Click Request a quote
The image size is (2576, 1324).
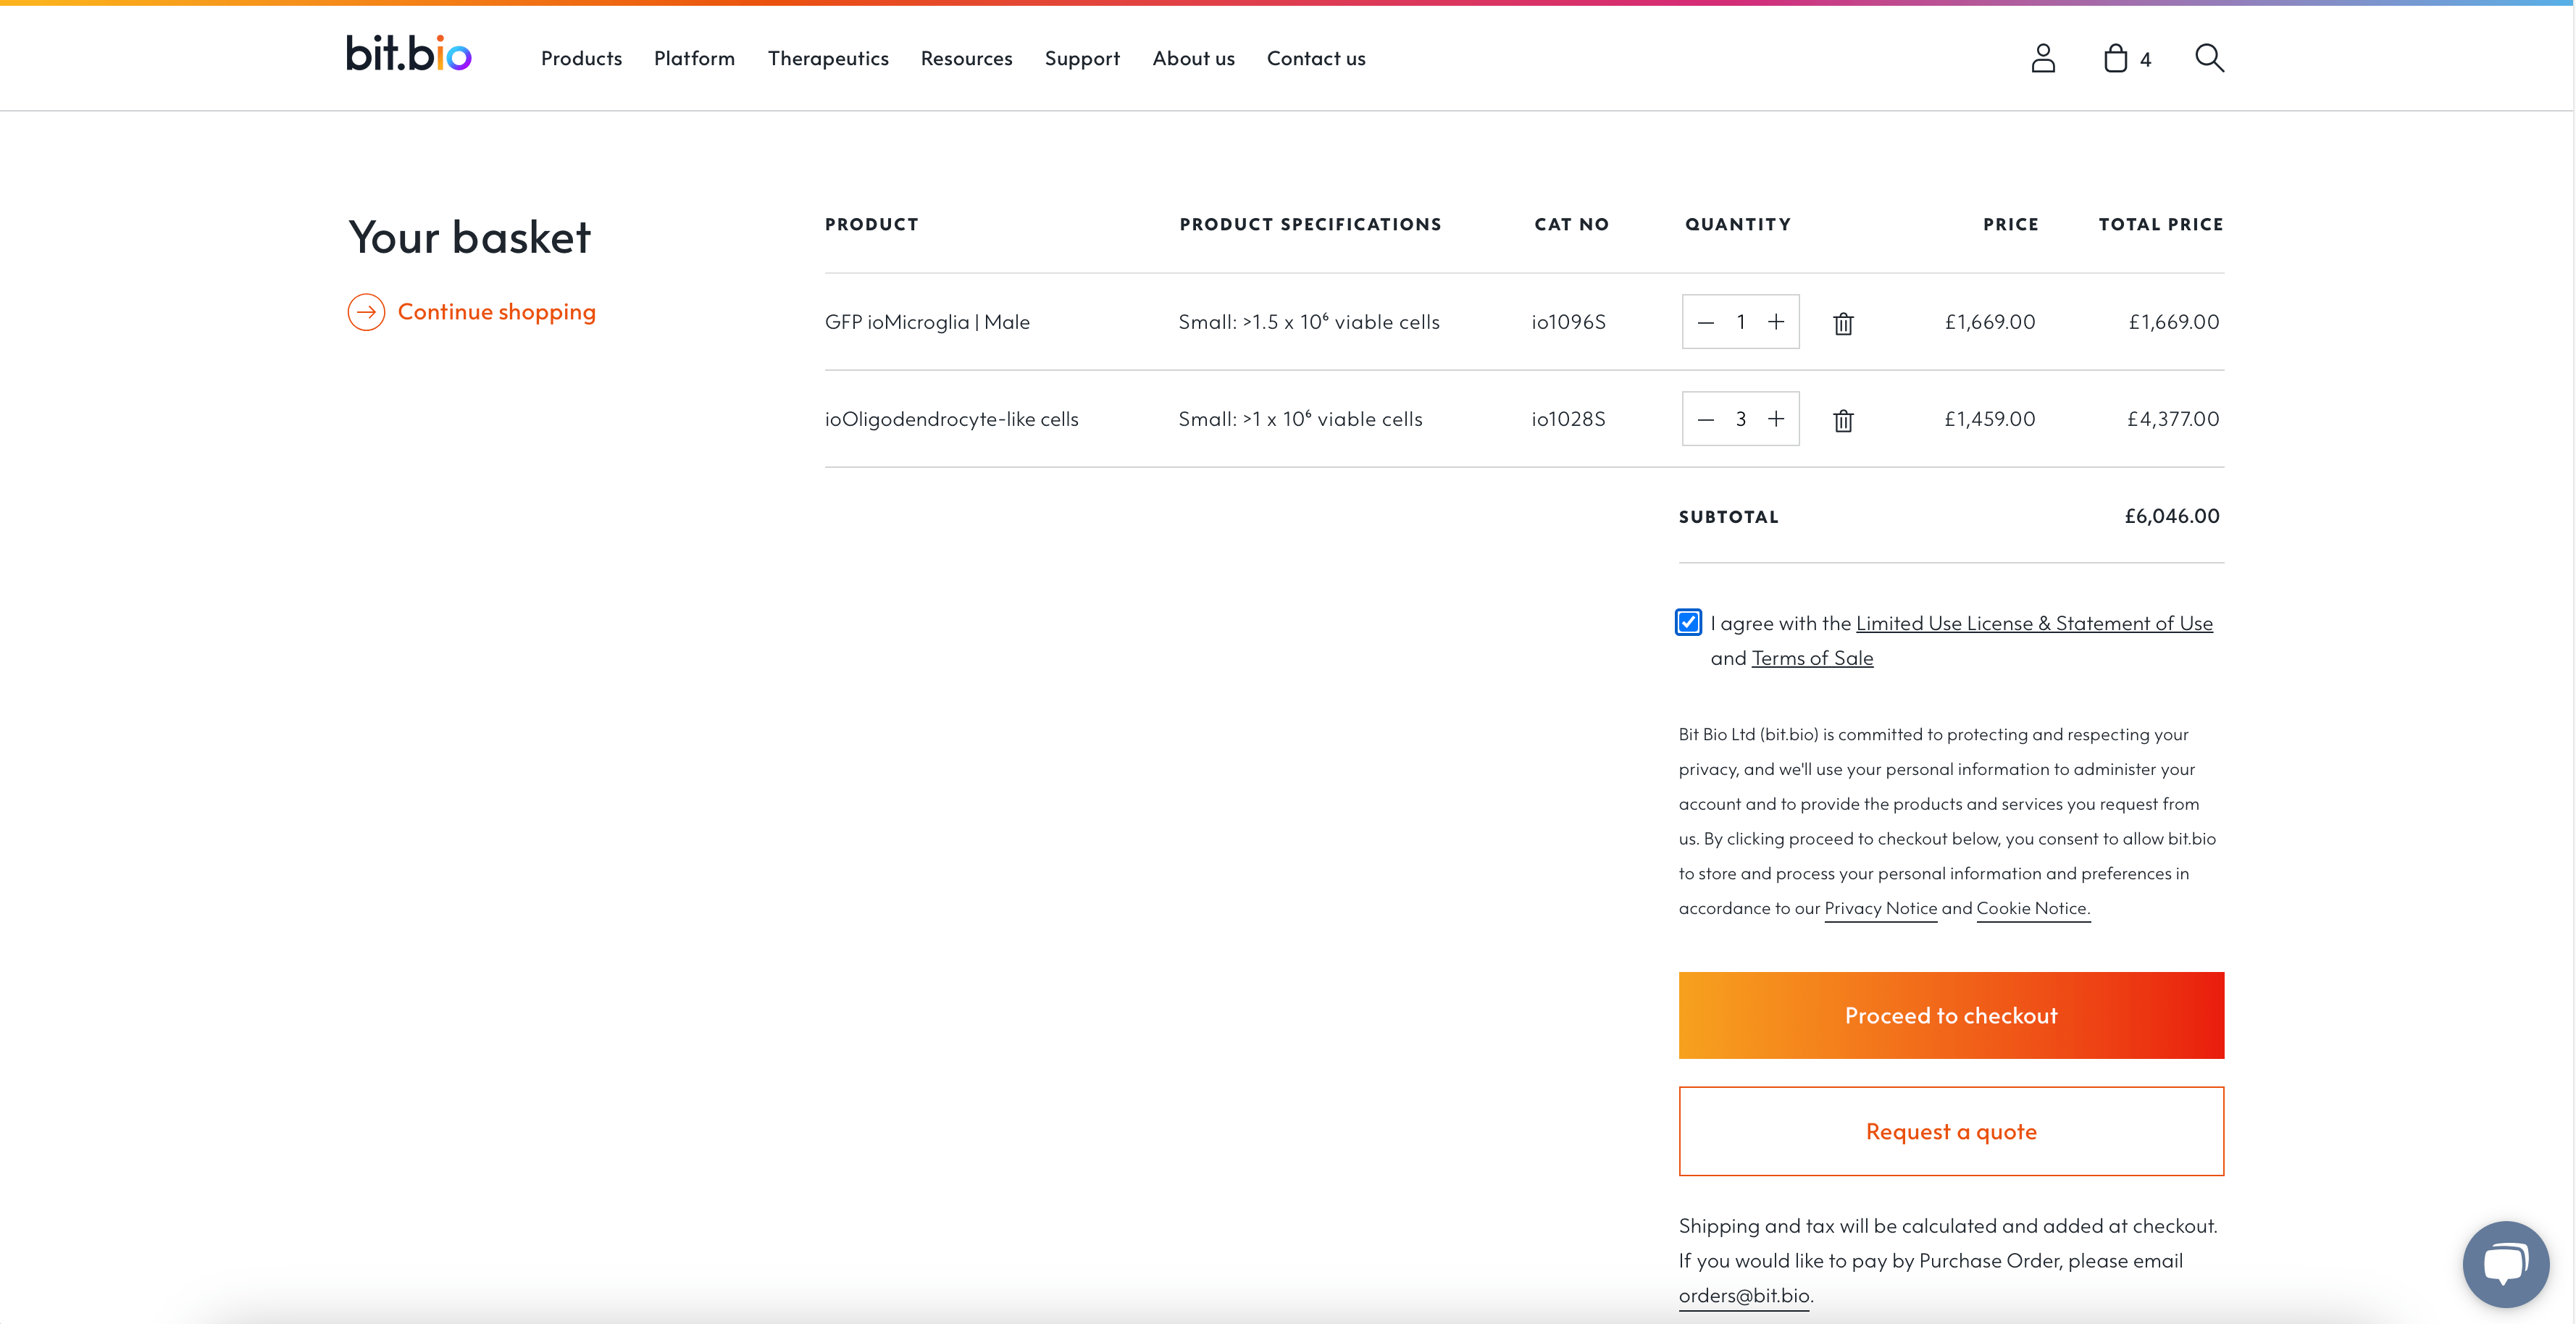pyautogui.click(x=1950, y=1130)
